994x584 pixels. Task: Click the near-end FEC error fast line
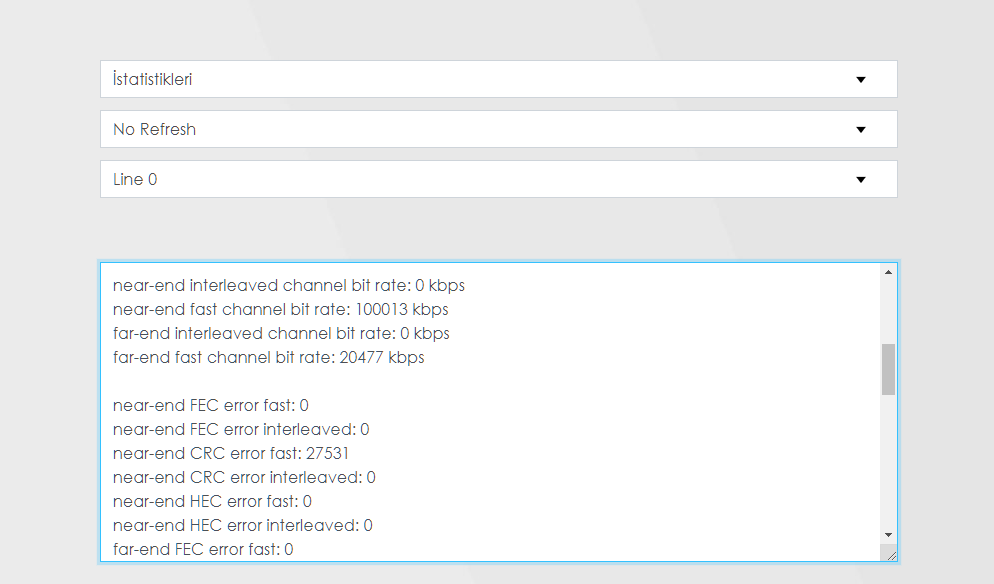coord(210,406)
